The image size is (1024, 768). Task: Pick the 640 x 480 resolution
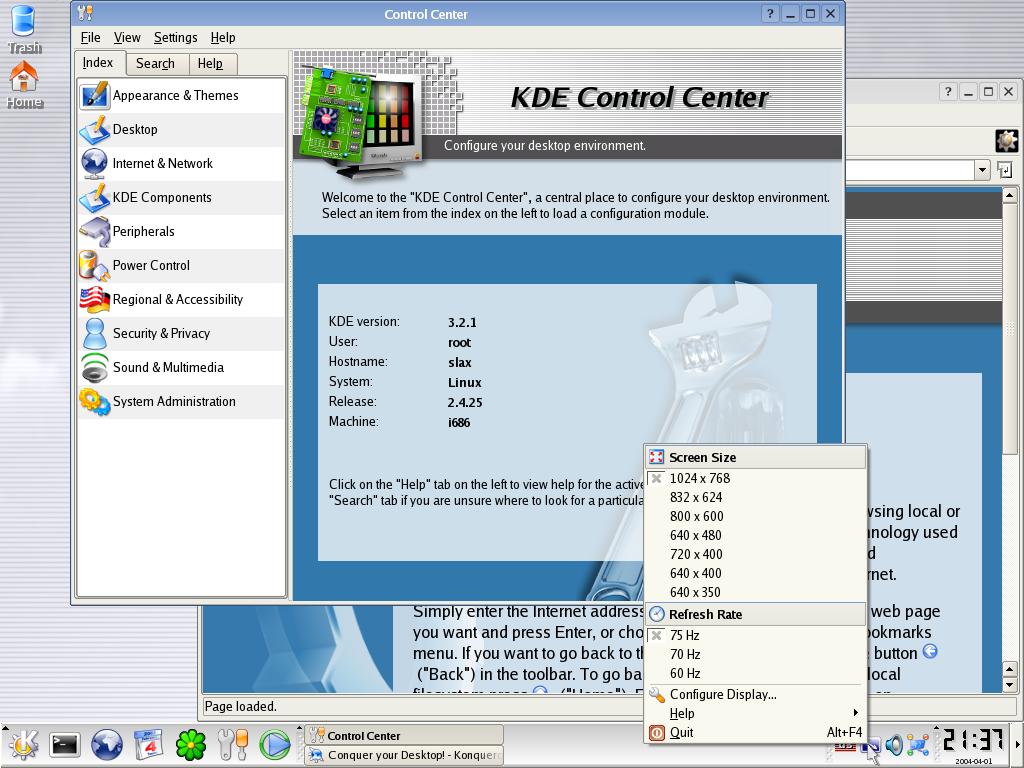coord(695,535)
